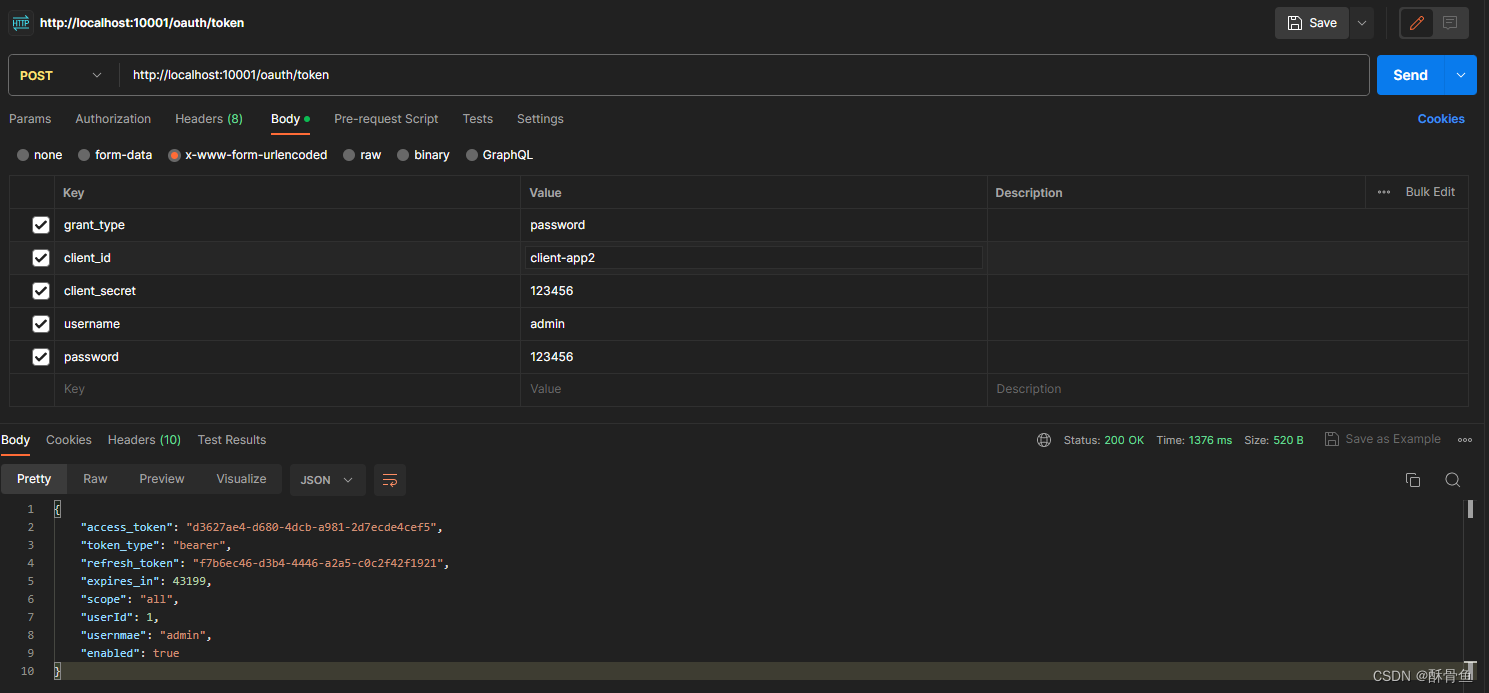The width and height of the screenshot is (1489, 693).
Task: Select the none body type
Action: click(40, 155)
